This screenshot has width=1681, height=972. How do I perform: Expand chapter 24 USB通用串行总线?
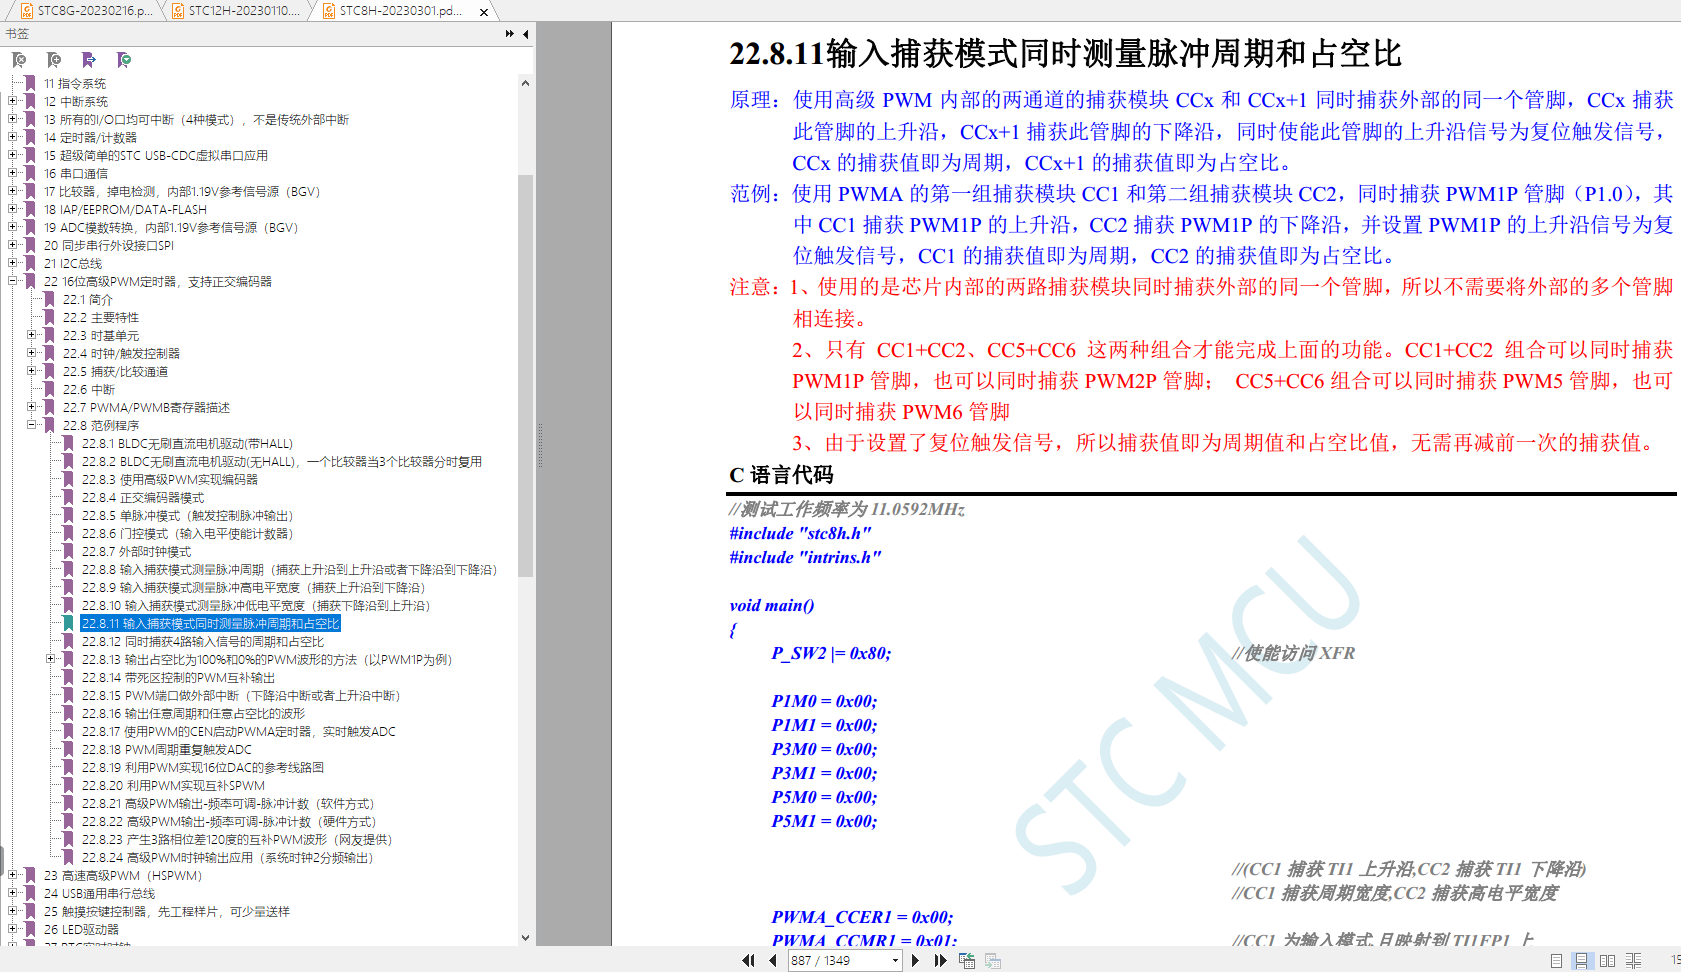point(12,893)
